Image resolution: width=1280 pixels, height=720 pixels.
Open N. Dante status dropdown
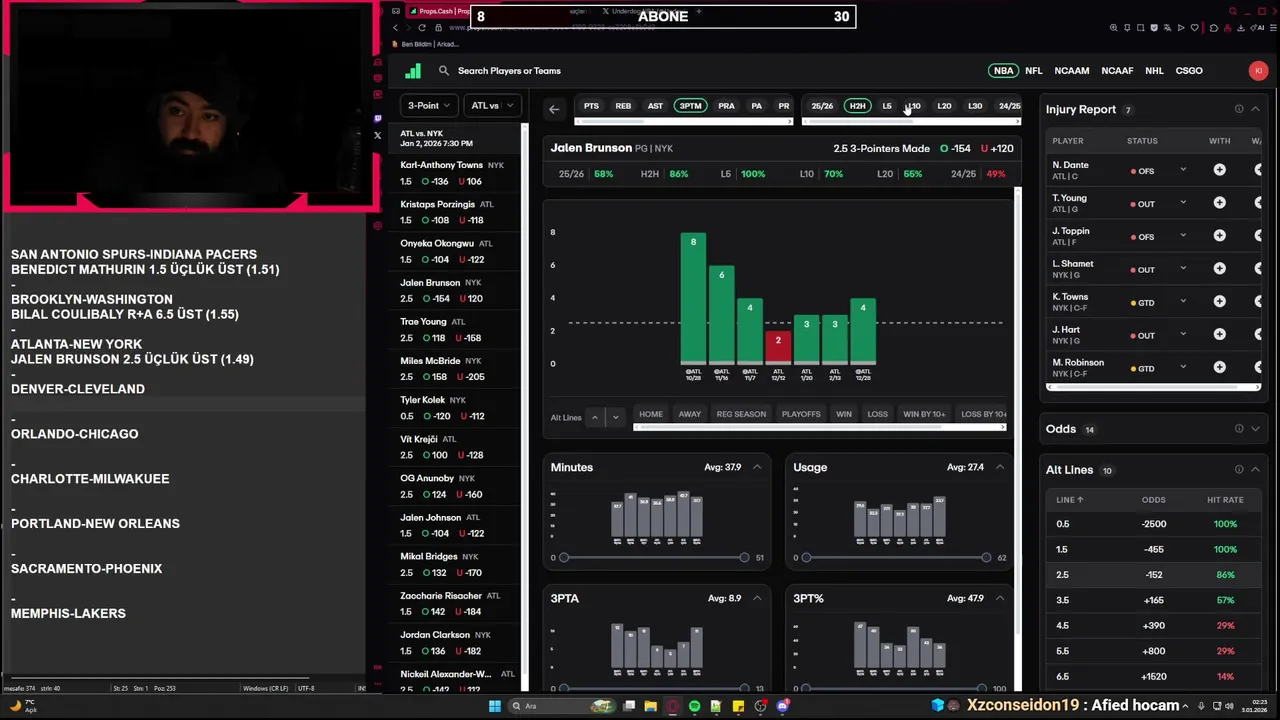[x=1182, y=170]
